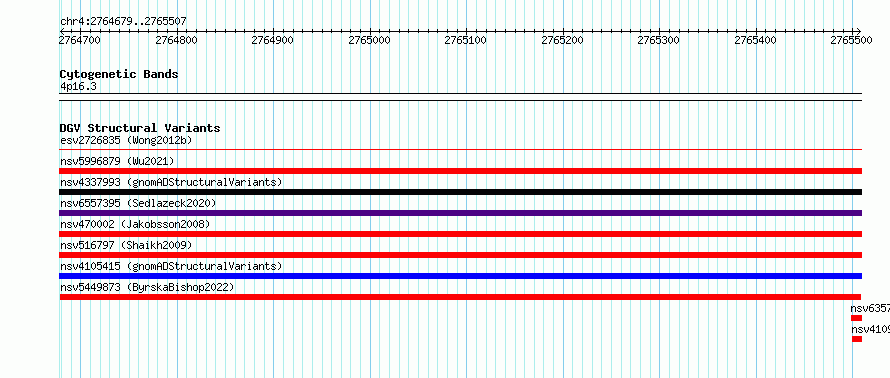The height and width of the screenshot is (378, 890).
Task: Click the red bar under nsv5449873
Action: tap(460, 297)
